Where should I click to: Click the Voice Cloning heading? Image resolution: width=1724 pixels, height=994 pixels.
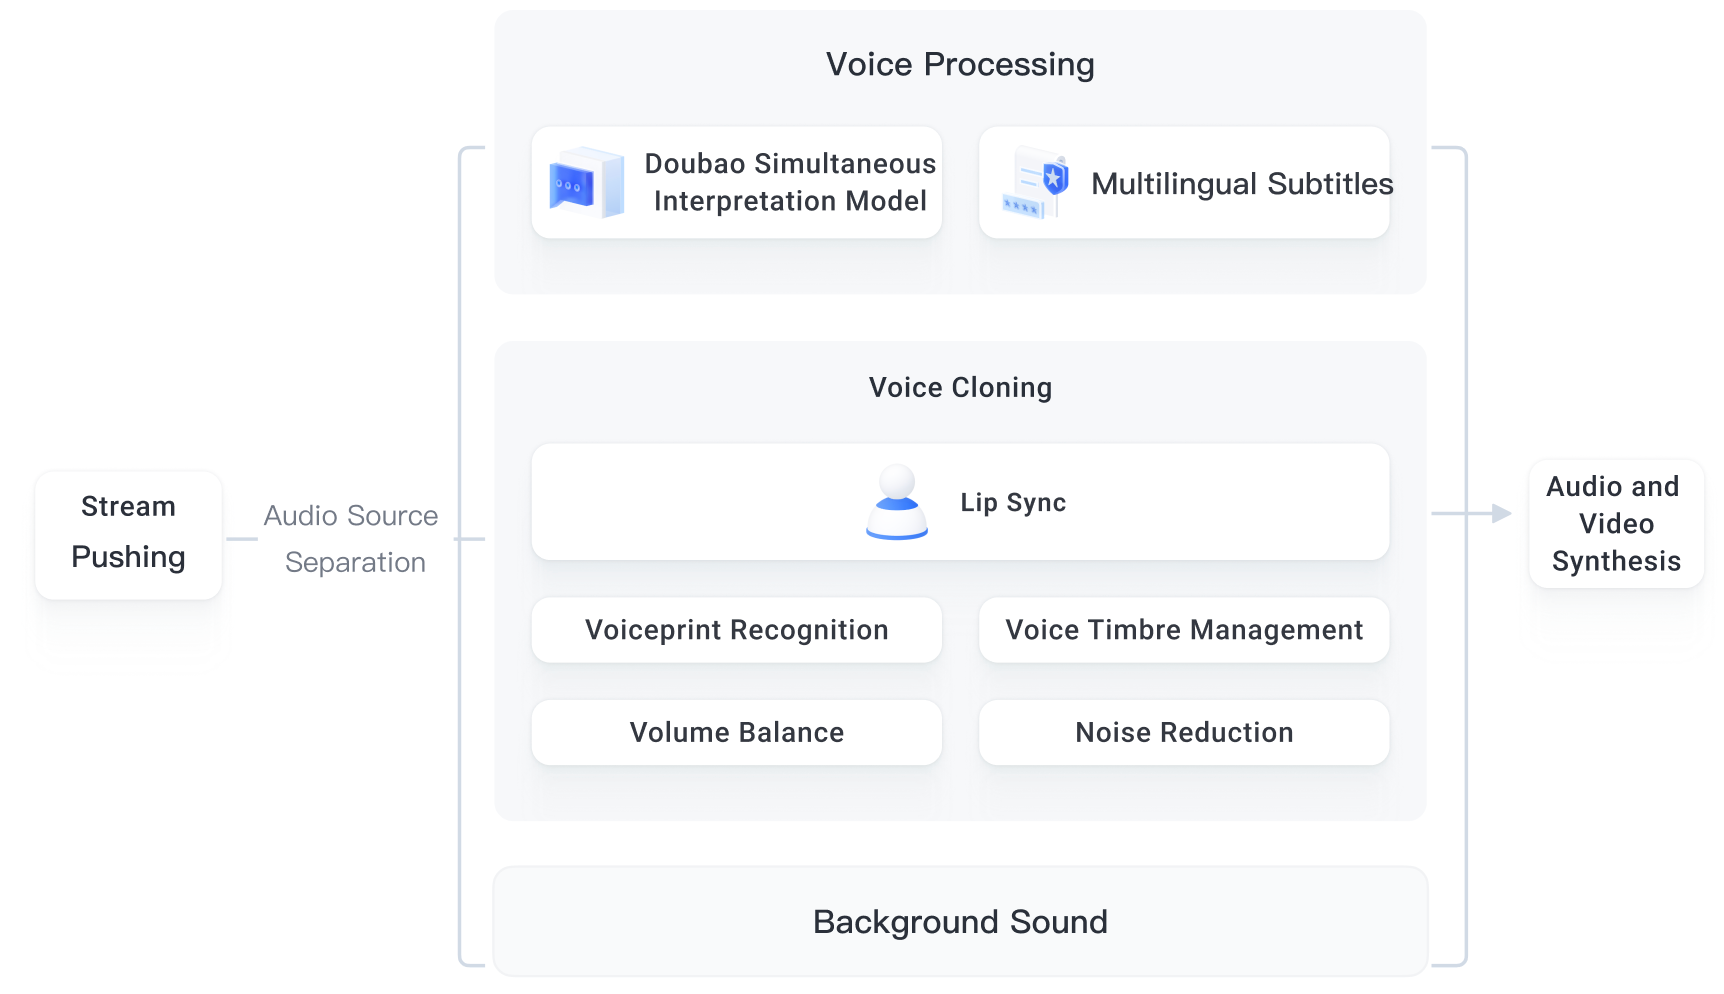960,387
